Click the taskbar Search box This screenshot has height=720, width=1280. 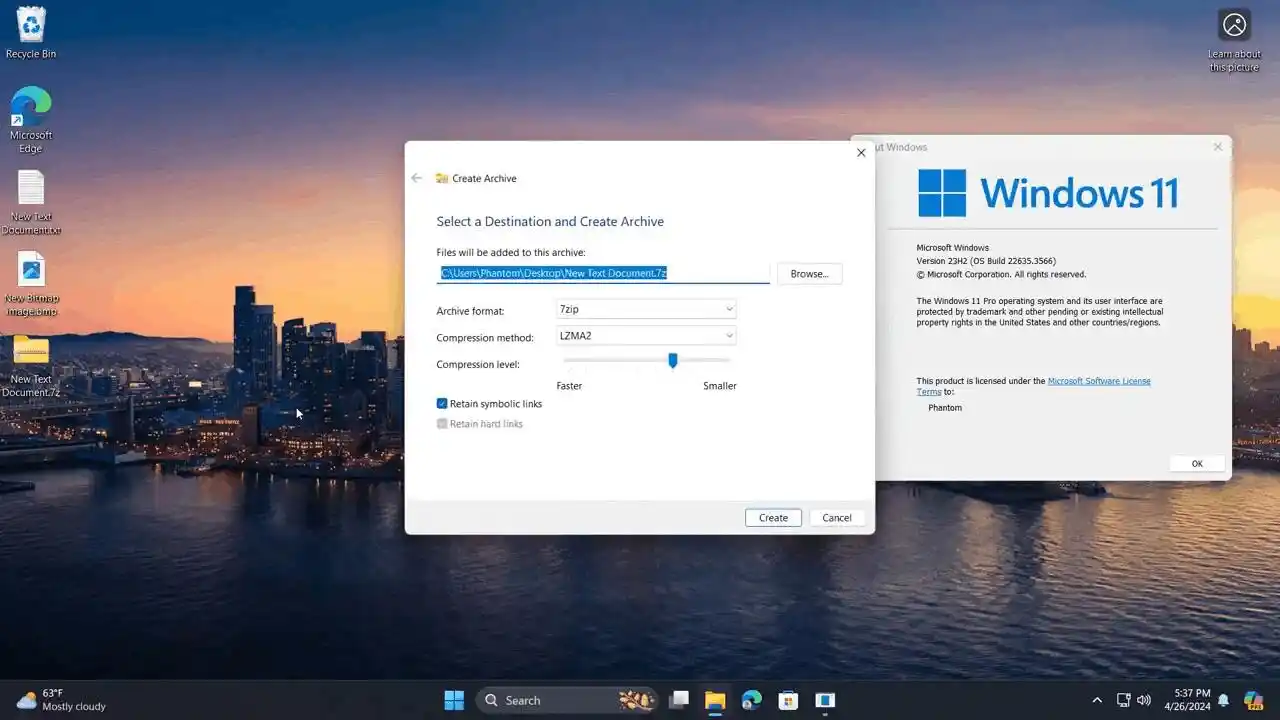tap(567, 700)
